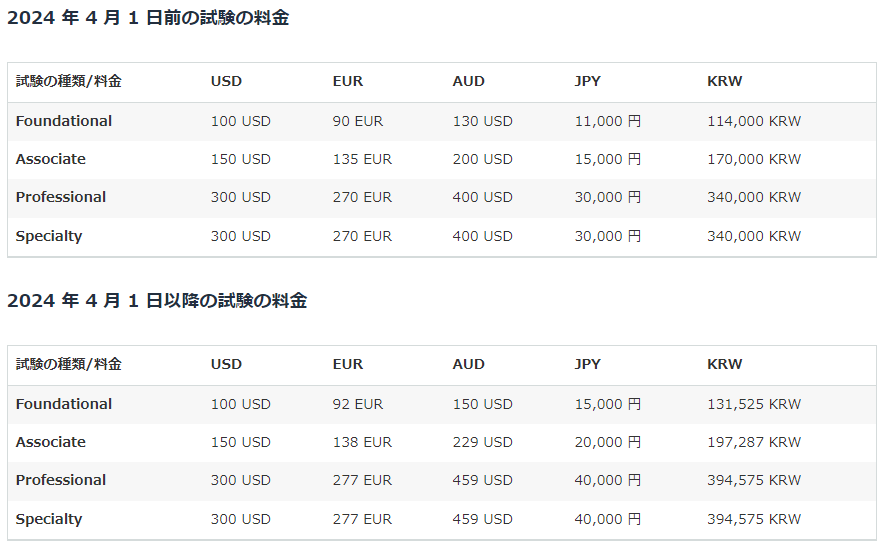The width and height of the screenshot is (886, 547).
Task: Click the 2024 年 4 月 1 日前の試験の料金 heading
Action: click(148, 18)
